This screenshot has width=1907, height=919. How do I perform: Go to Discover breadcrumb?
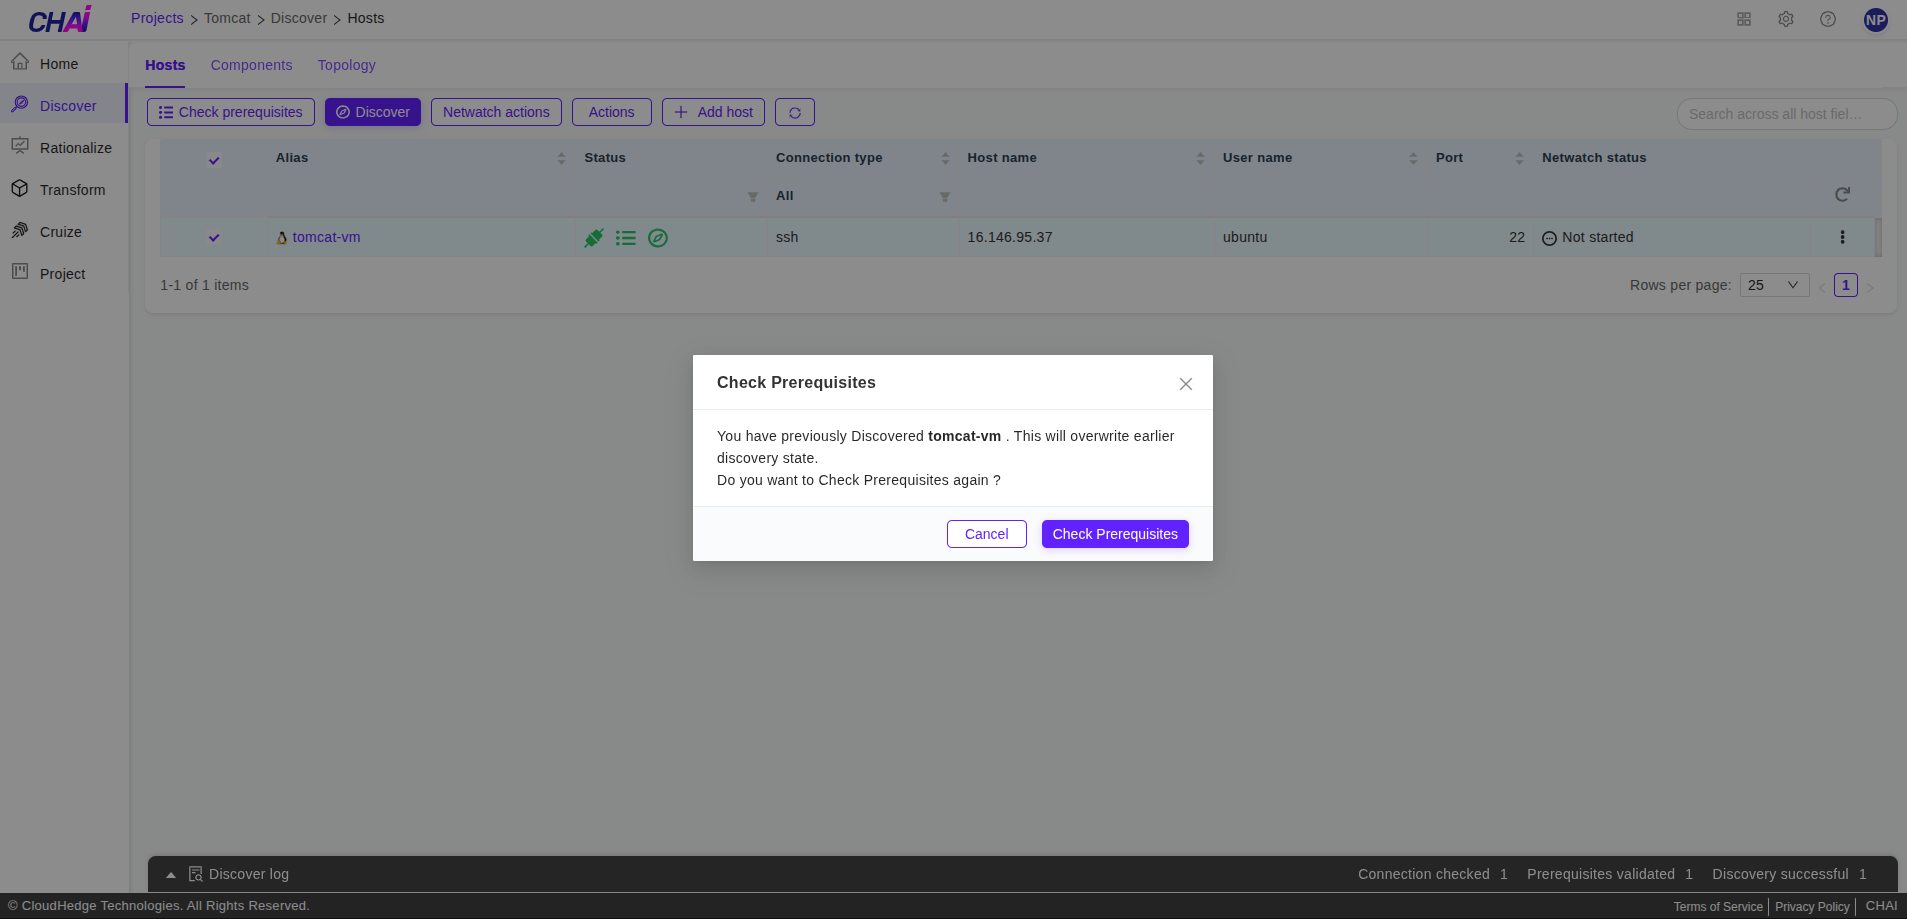pos(298,18)
